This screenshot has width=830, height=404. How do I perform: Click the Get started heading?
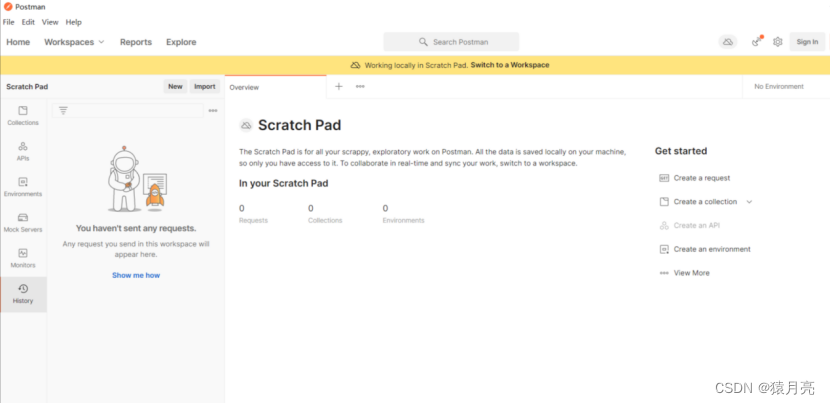[681, 151]
